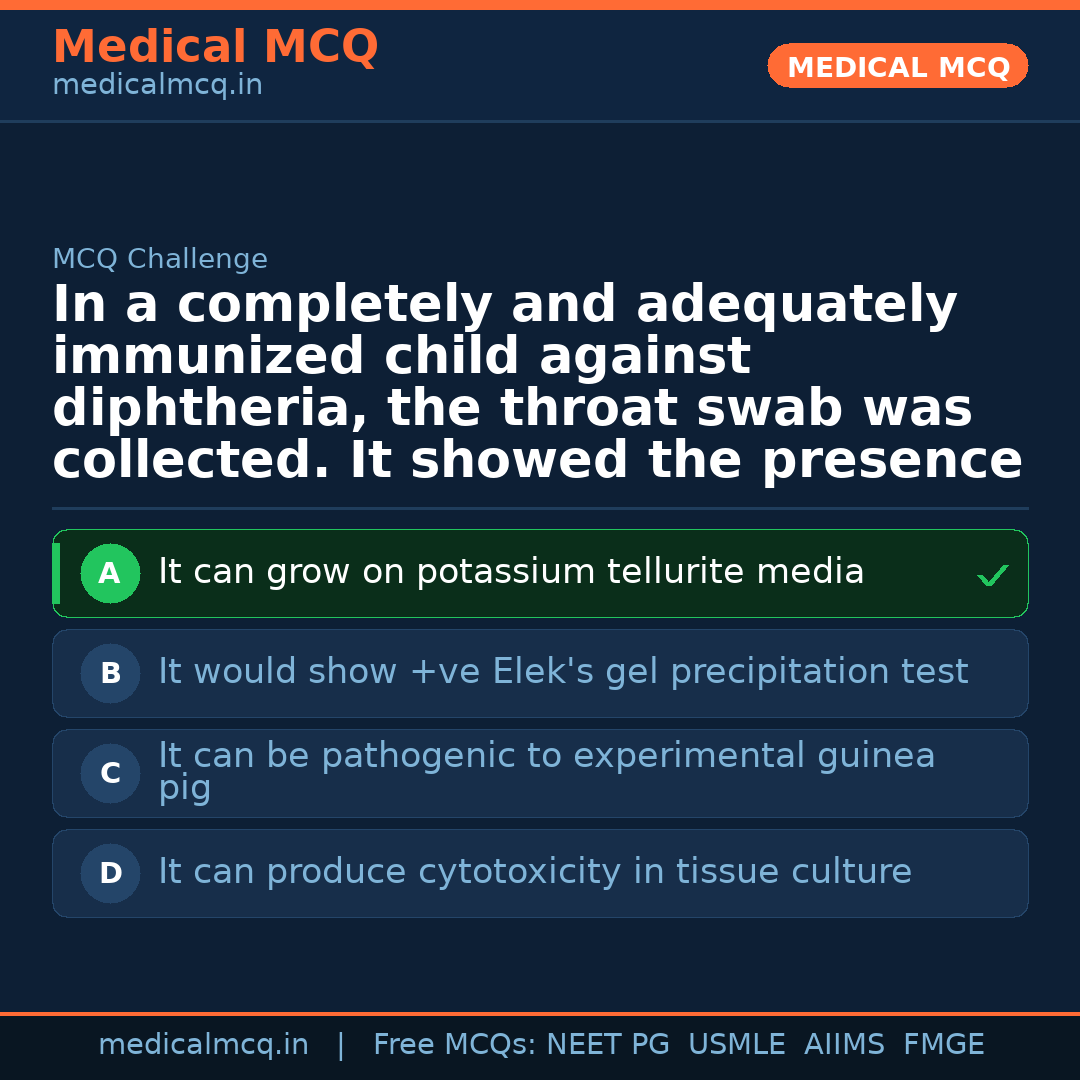Screen dimensions: 1080x1080
Task: Select the cytotoxicity in tissue culture answer
Action: (x=534, y=873)
